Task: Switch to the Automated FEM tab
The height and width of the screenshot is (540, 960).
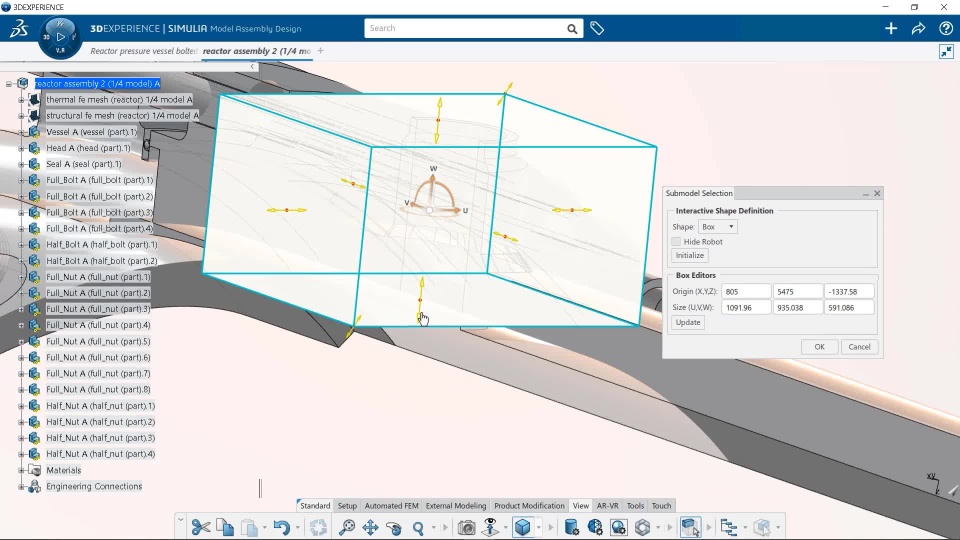Action: 391,506
